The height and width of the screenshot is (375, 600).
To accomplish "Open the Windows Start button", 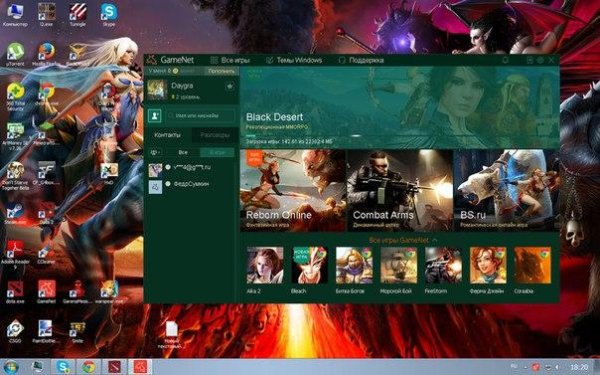I will tap(11, 367).
